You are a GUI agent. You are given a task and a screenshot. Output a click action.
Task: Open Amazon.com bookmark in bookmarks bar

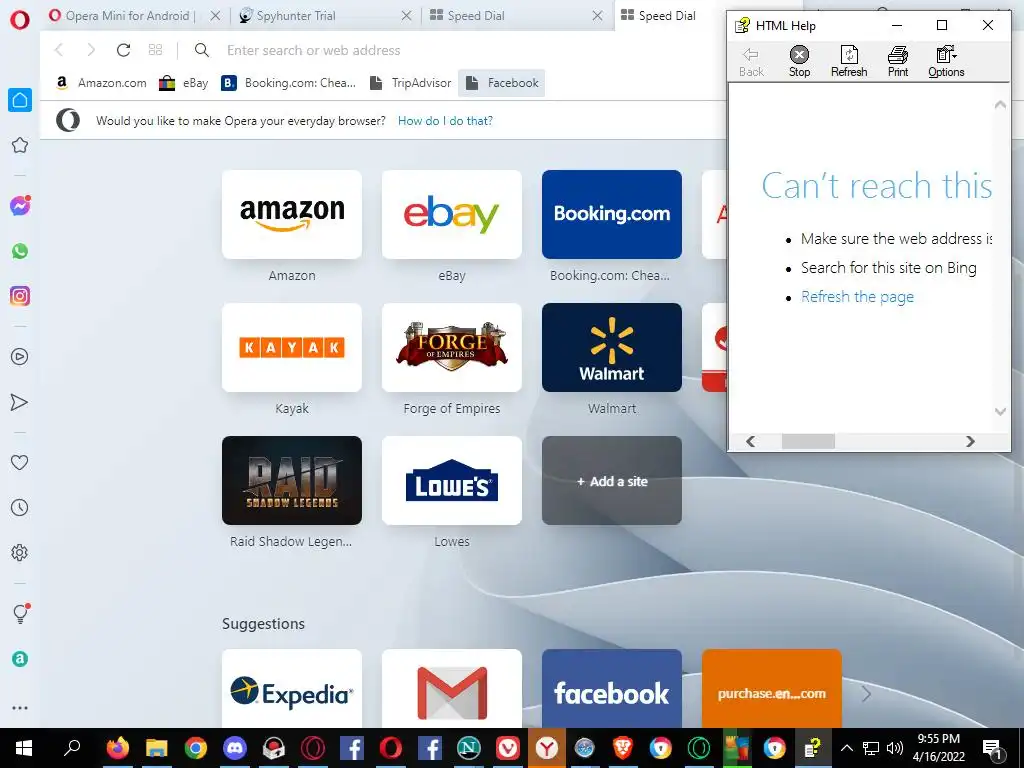pos(101,83)
